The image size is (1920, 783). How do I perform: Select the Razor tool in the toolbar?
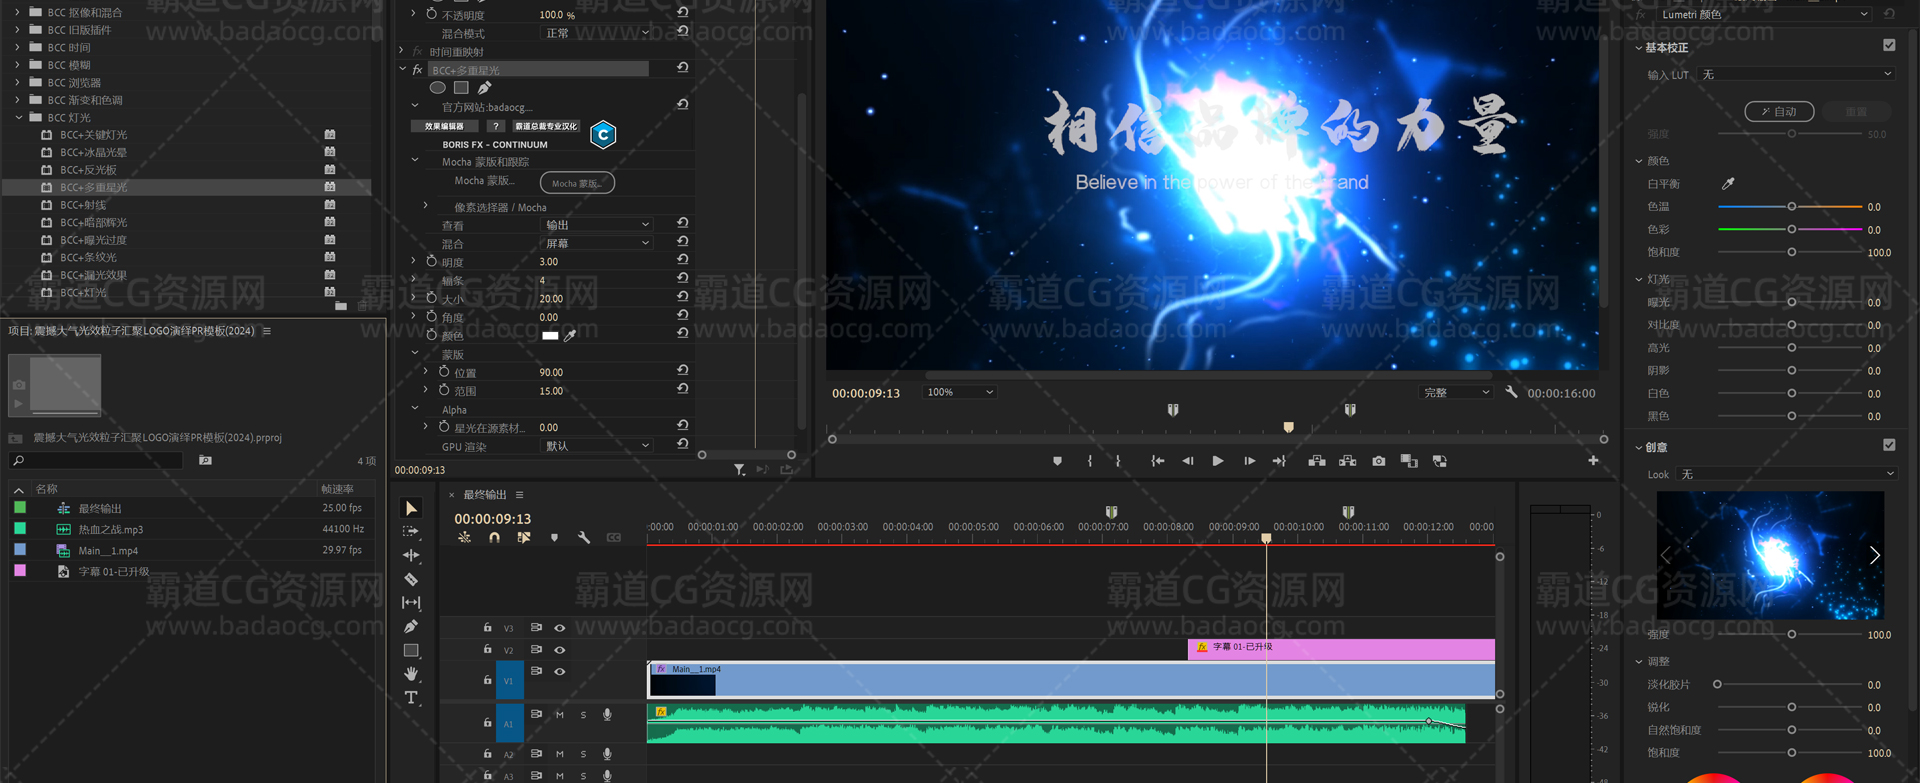pyautogui.click(x=411, y=579)
